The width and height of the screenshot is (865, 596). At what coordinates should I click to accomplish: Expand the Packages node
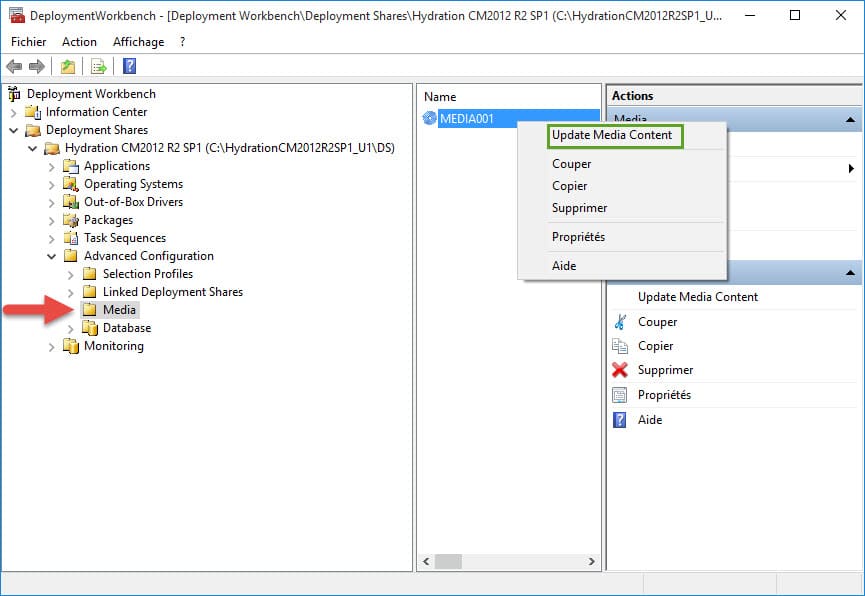pos(52,221)
